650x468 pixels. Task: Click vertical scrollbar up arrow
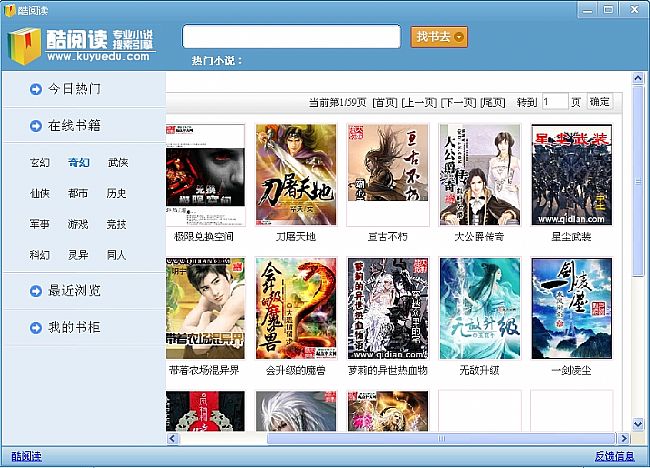(x=638, y=78)
